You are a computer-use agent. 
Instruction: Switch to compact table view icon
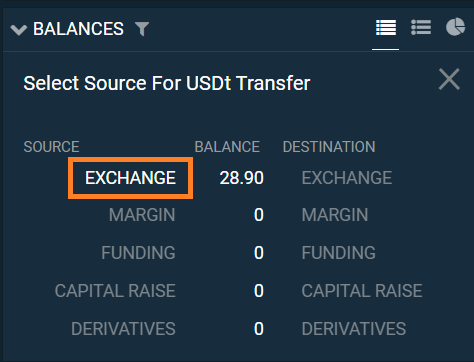point(386,28)
